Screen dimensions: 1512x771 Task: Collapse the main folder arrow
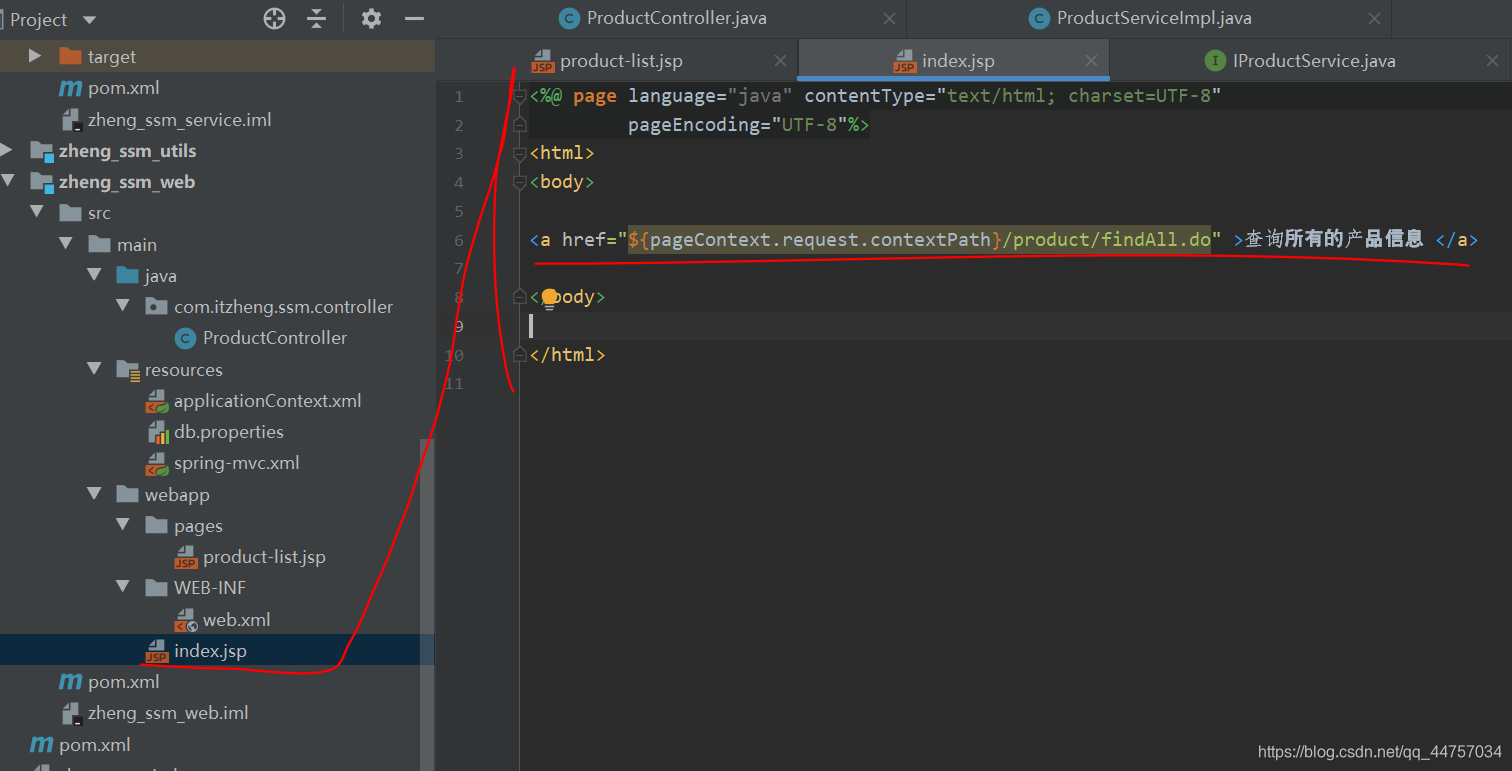[66, 244]
